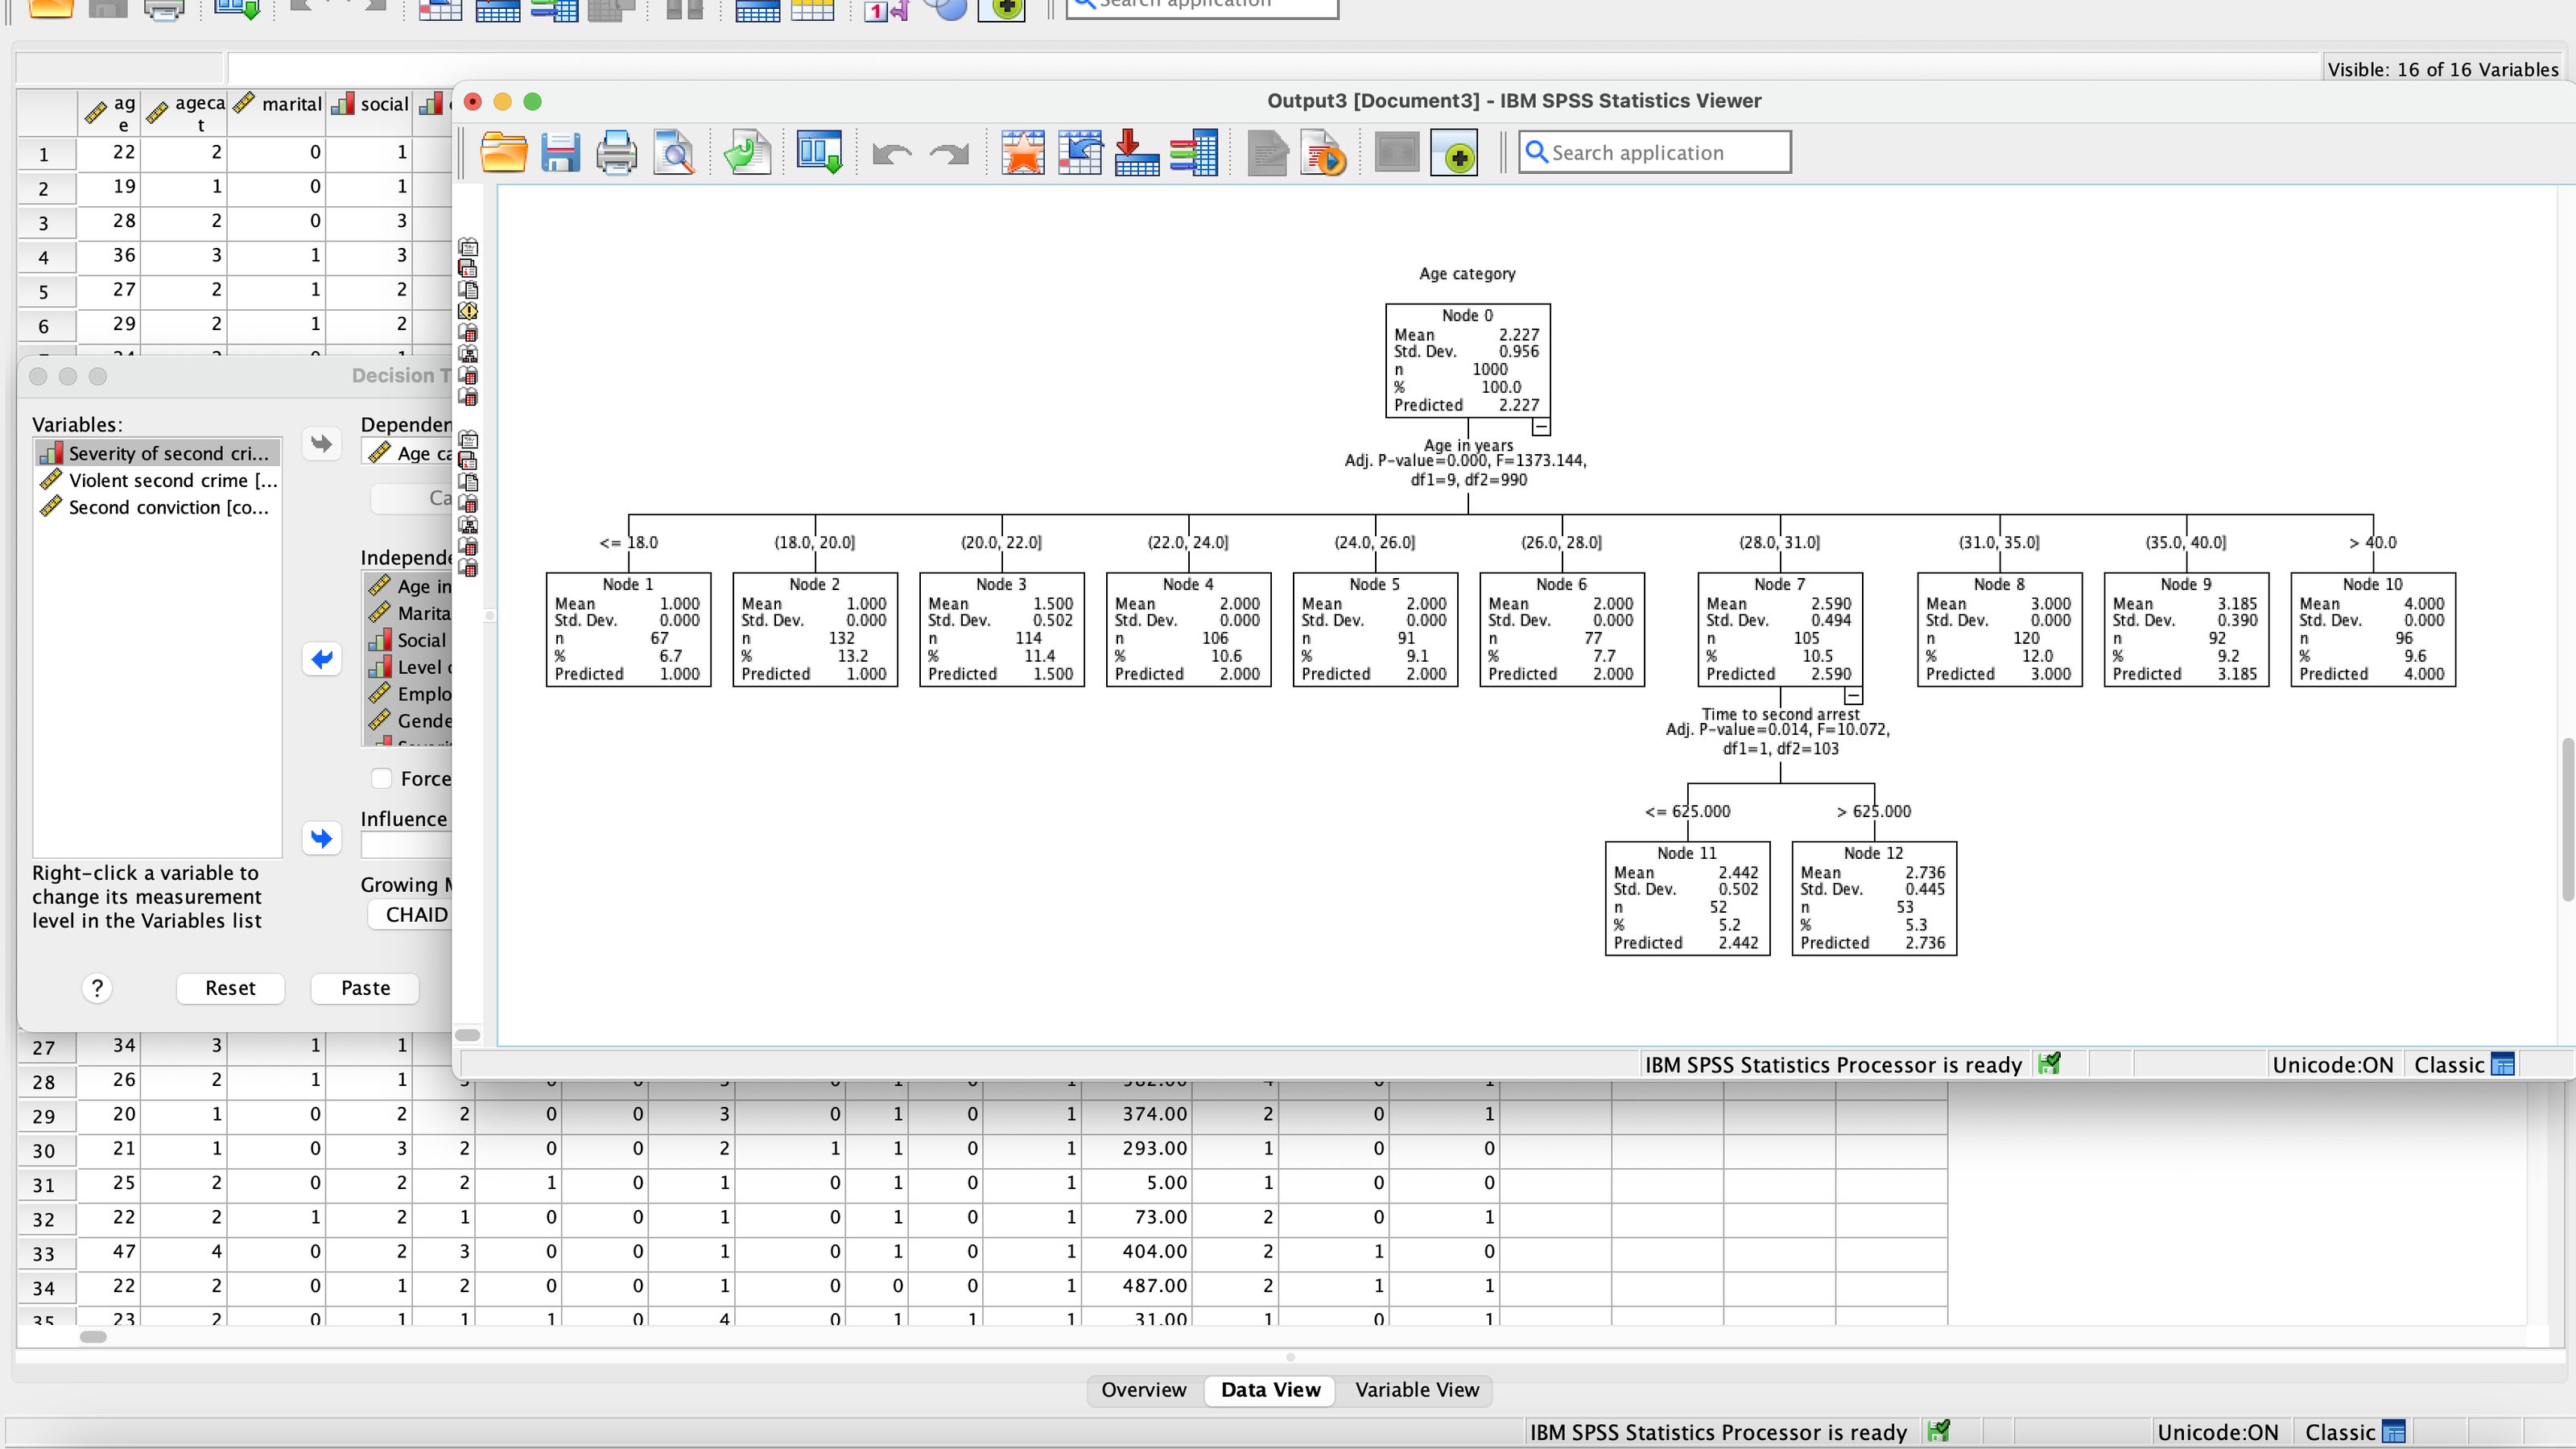Select the Node 3 box in the tree
Image resolution: width=2576 pixels, height=1449 pixels.
pyautogui.click(x=1001, y=629)
